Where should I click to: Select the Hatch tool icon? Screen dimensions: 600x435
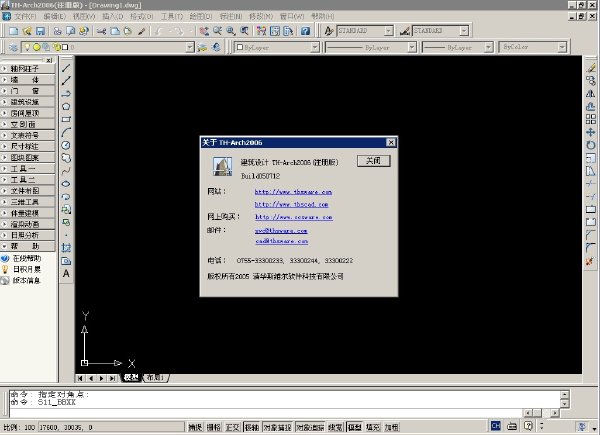pyautogui.click(x=66, y=248)
